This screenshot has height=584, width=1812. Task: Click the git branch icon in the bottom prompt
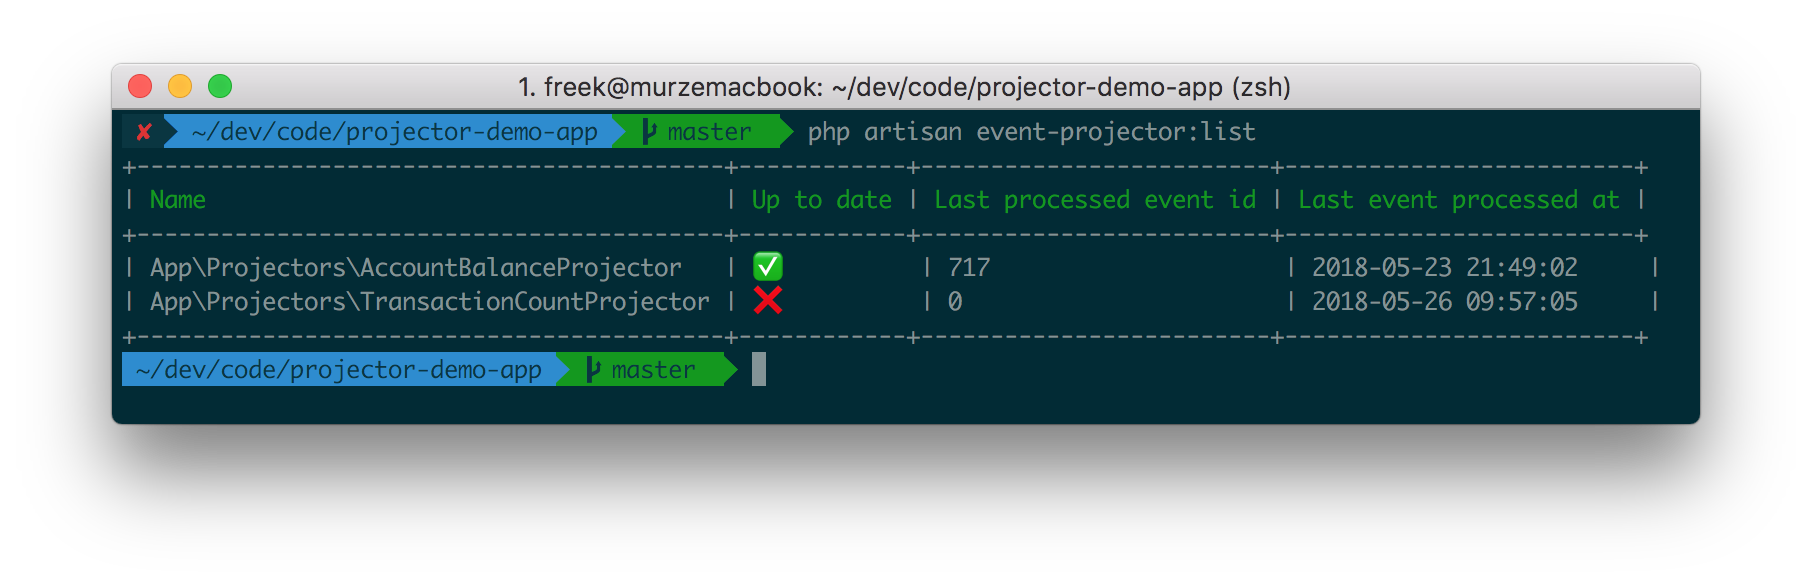593,370
